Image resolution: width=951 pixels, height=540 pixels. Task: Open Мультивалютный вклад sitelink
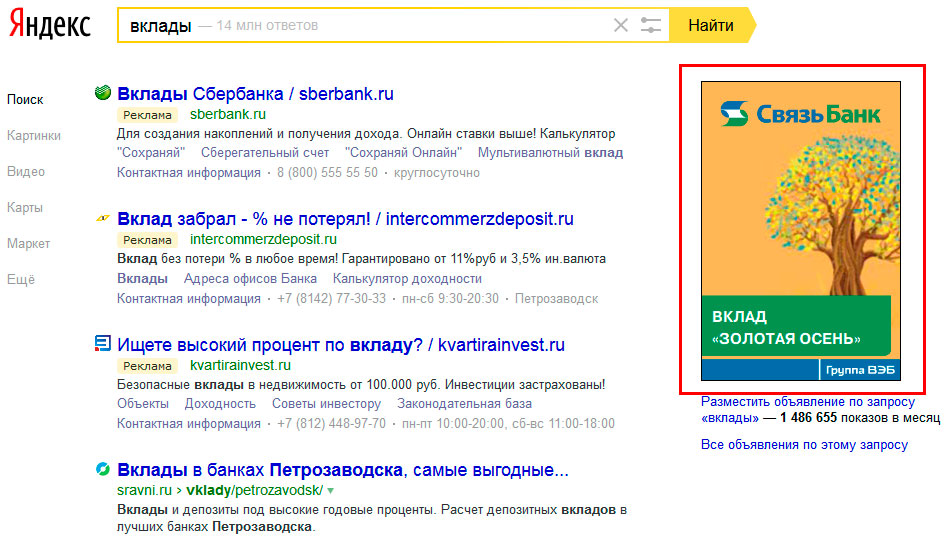(x=550, y=153)
